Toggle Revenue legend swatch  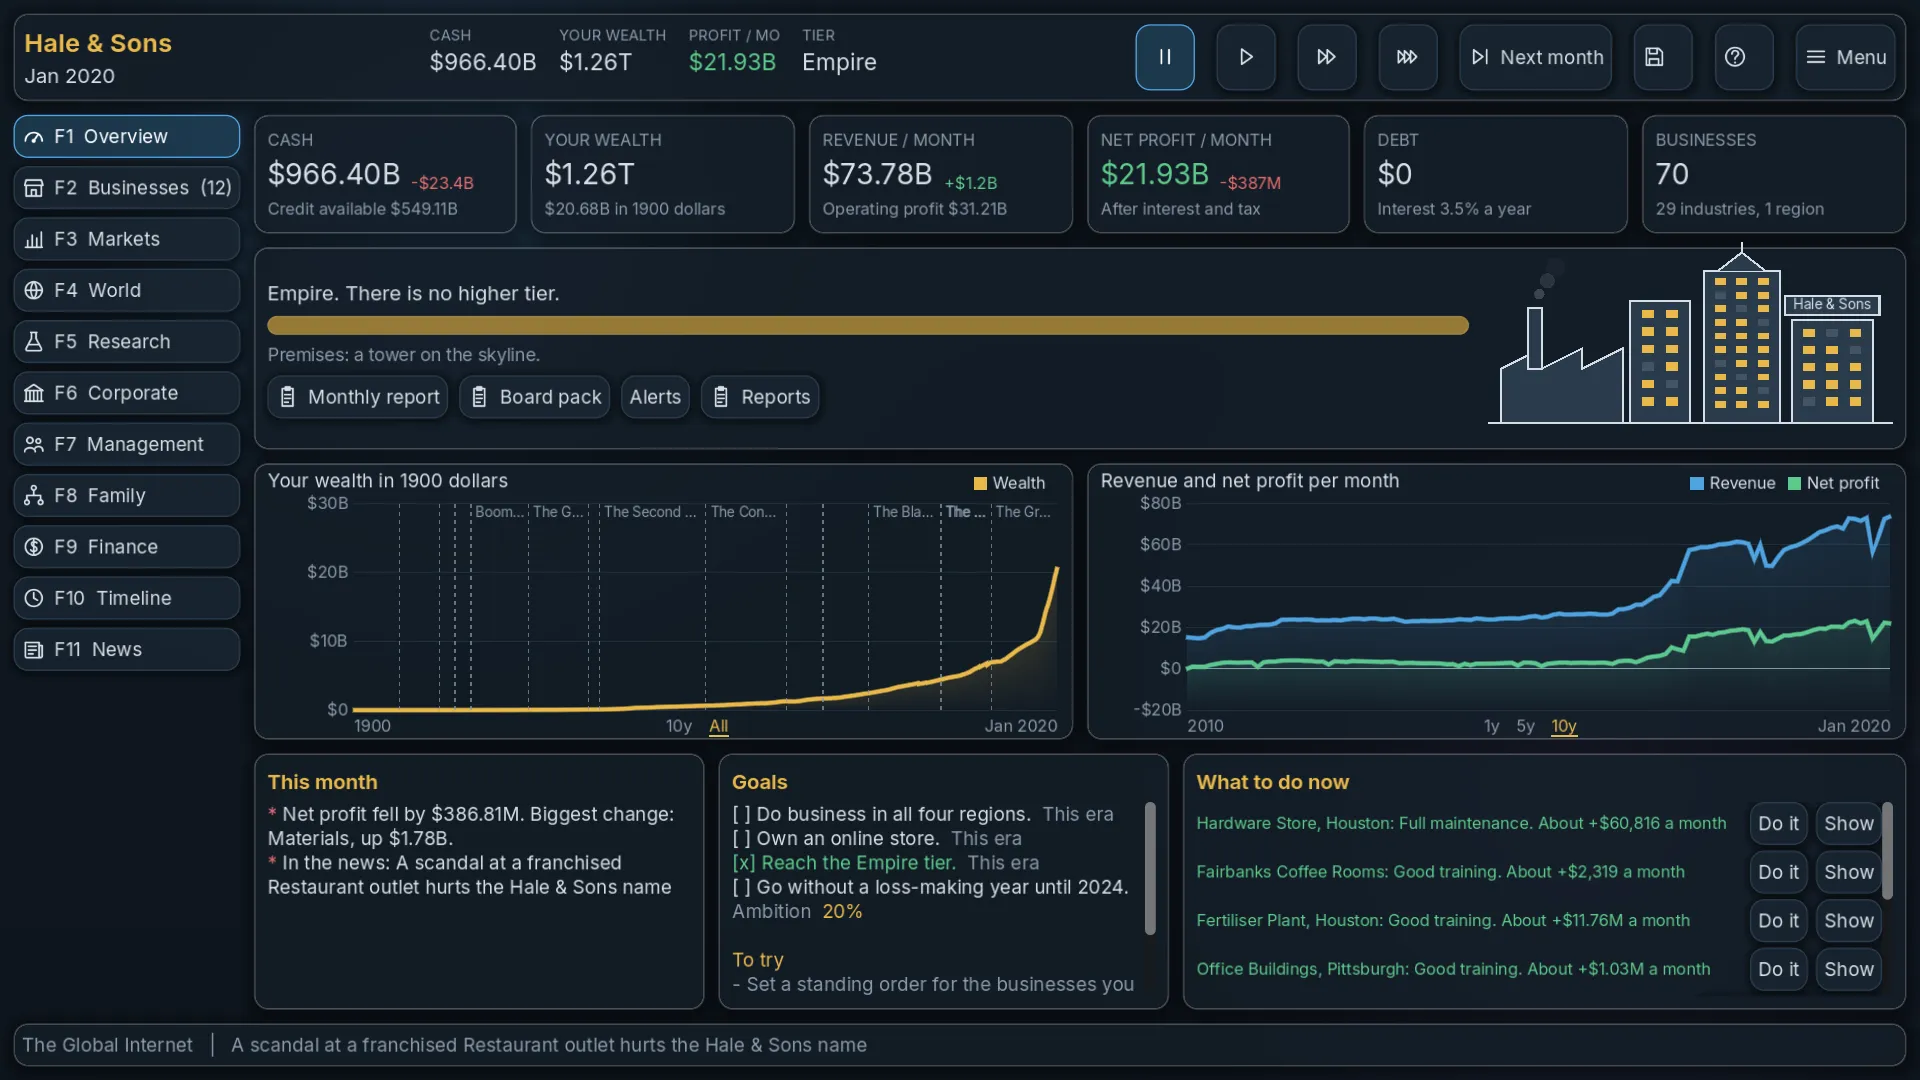tap(1696, 483)
